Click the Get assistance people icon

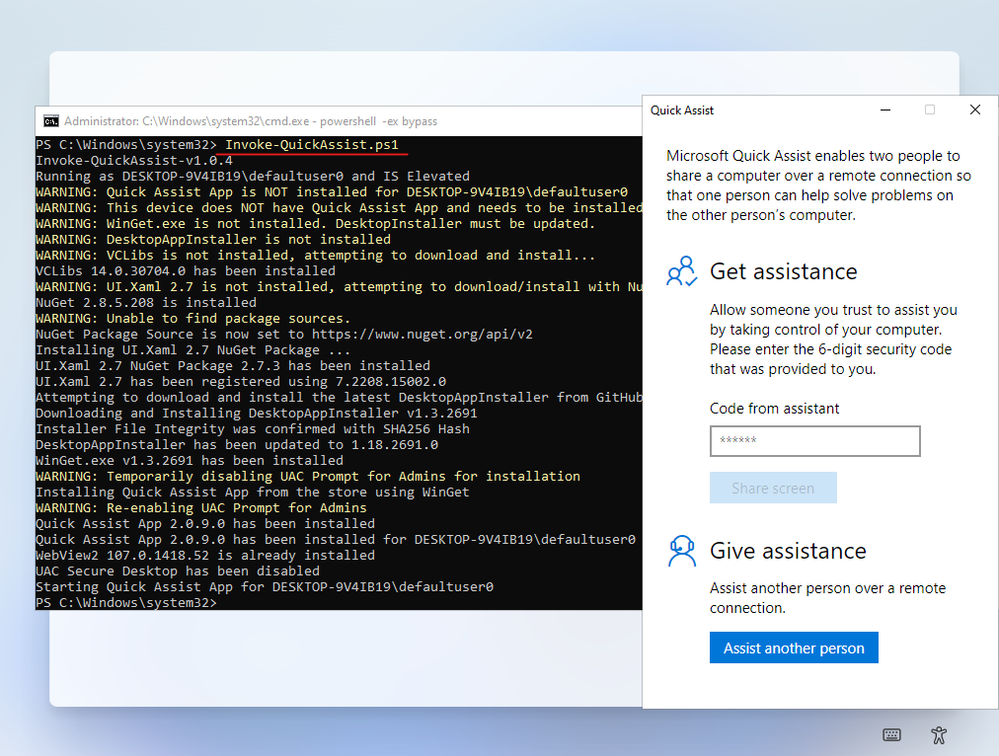click(x=682, y=271)
